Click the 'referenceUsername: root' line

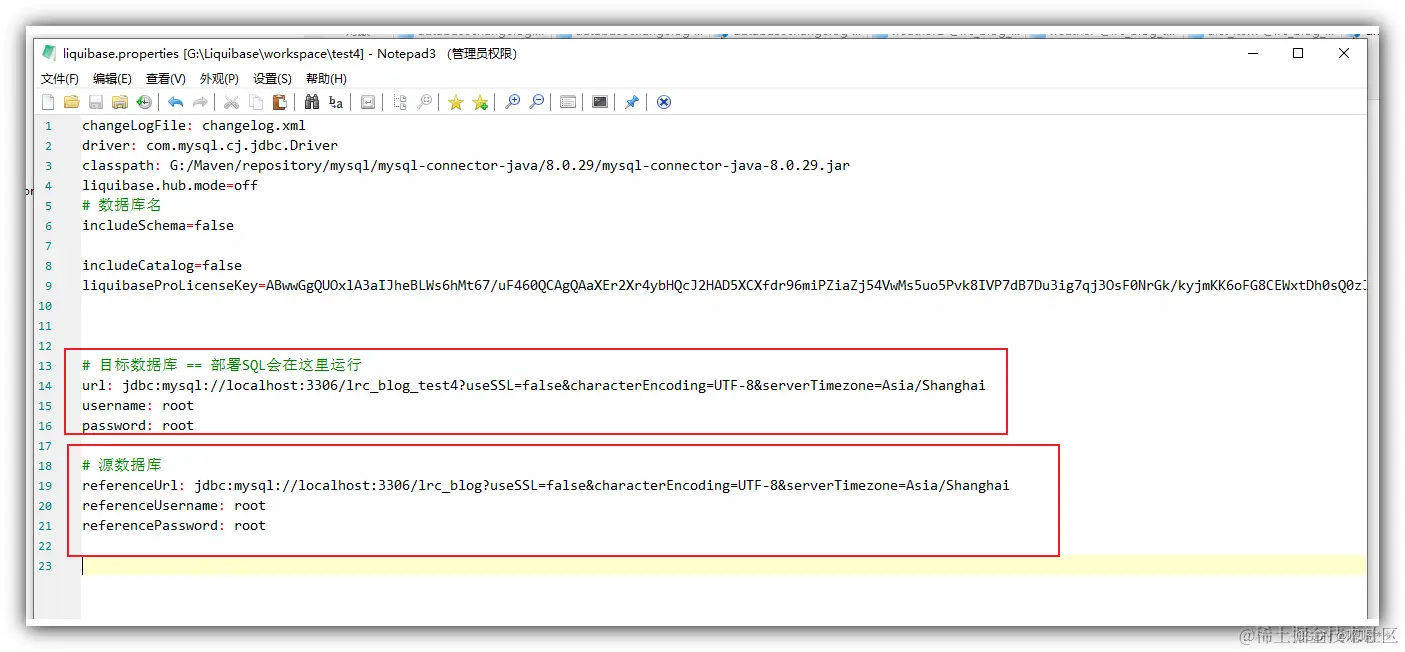[x=174, y=506]
